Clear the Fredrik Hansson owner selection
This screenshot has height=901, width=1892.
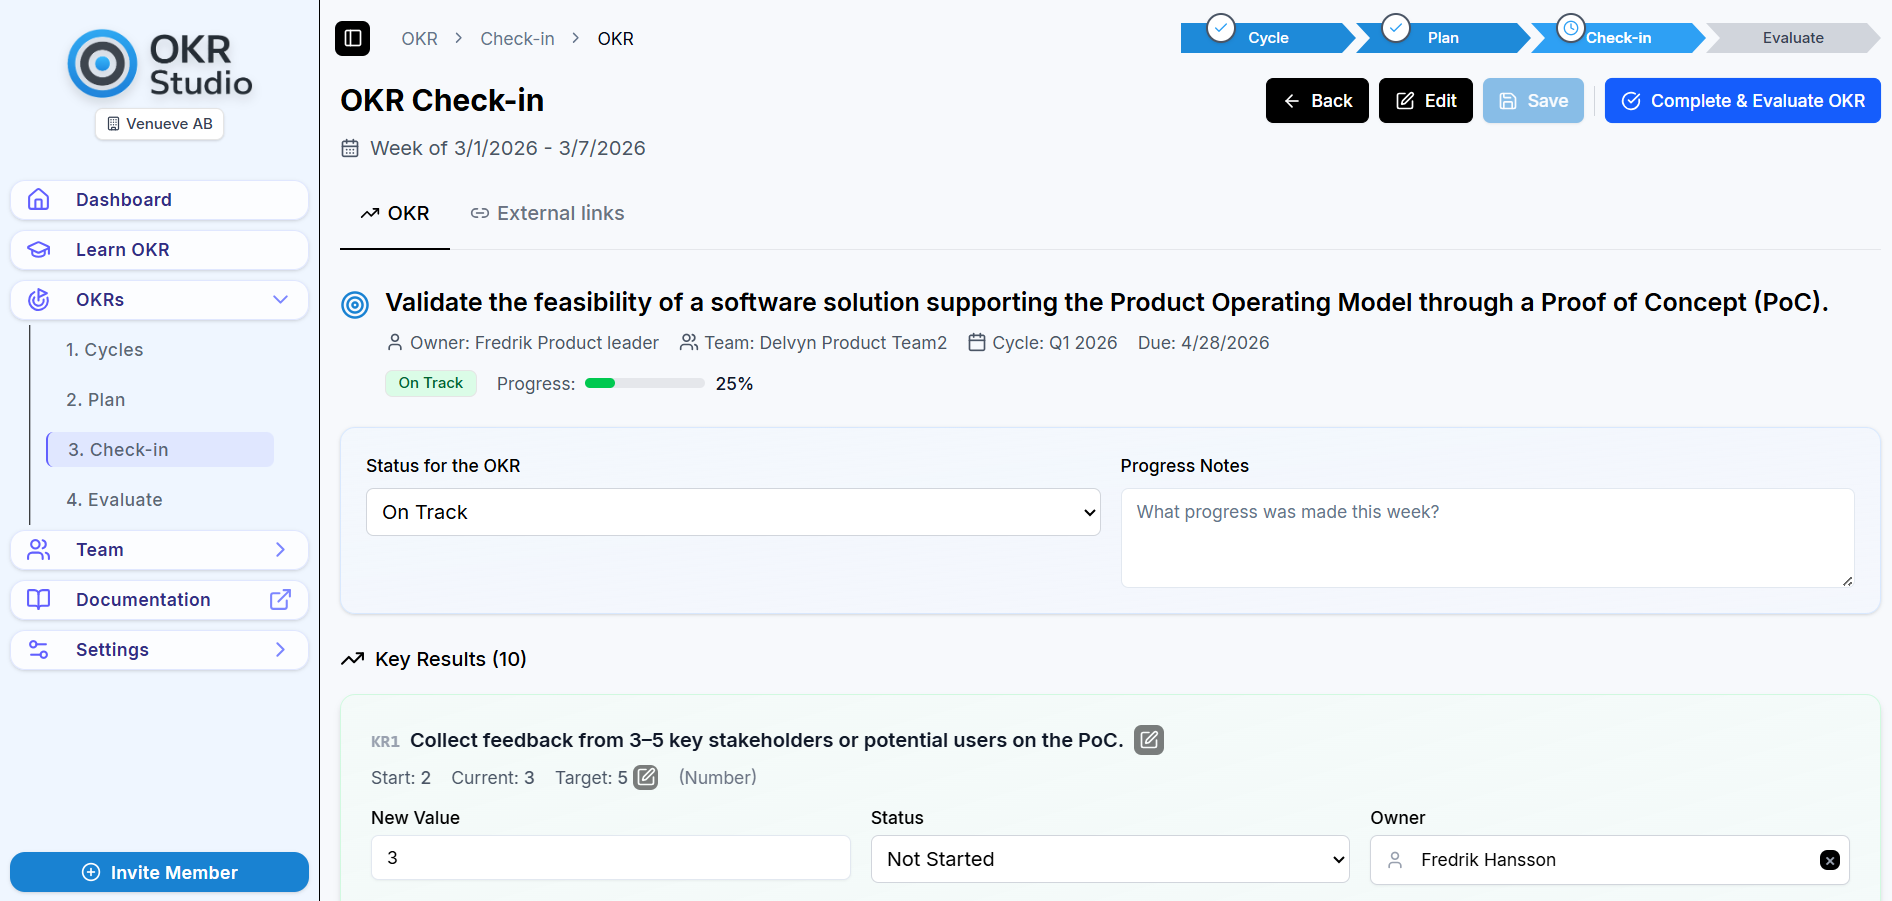pyautogui.click(x=1829, y=860)
